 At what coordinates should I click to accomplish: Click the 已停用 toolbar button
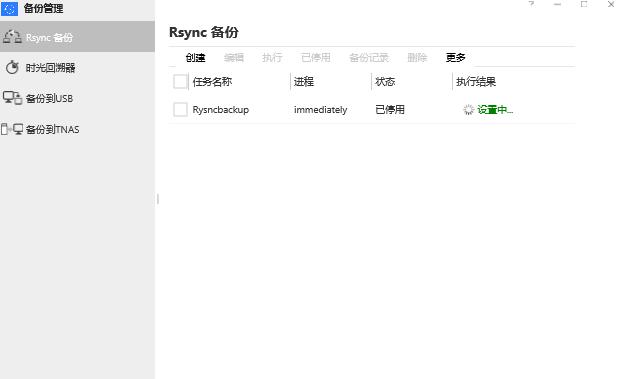point(316,58)
